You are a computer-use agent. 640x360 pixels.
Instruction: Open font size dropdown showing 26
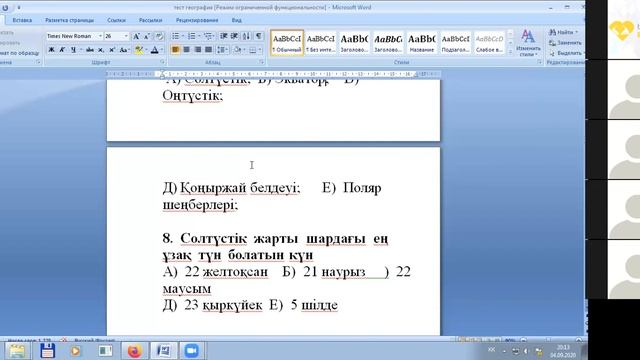tap(126, 36)
